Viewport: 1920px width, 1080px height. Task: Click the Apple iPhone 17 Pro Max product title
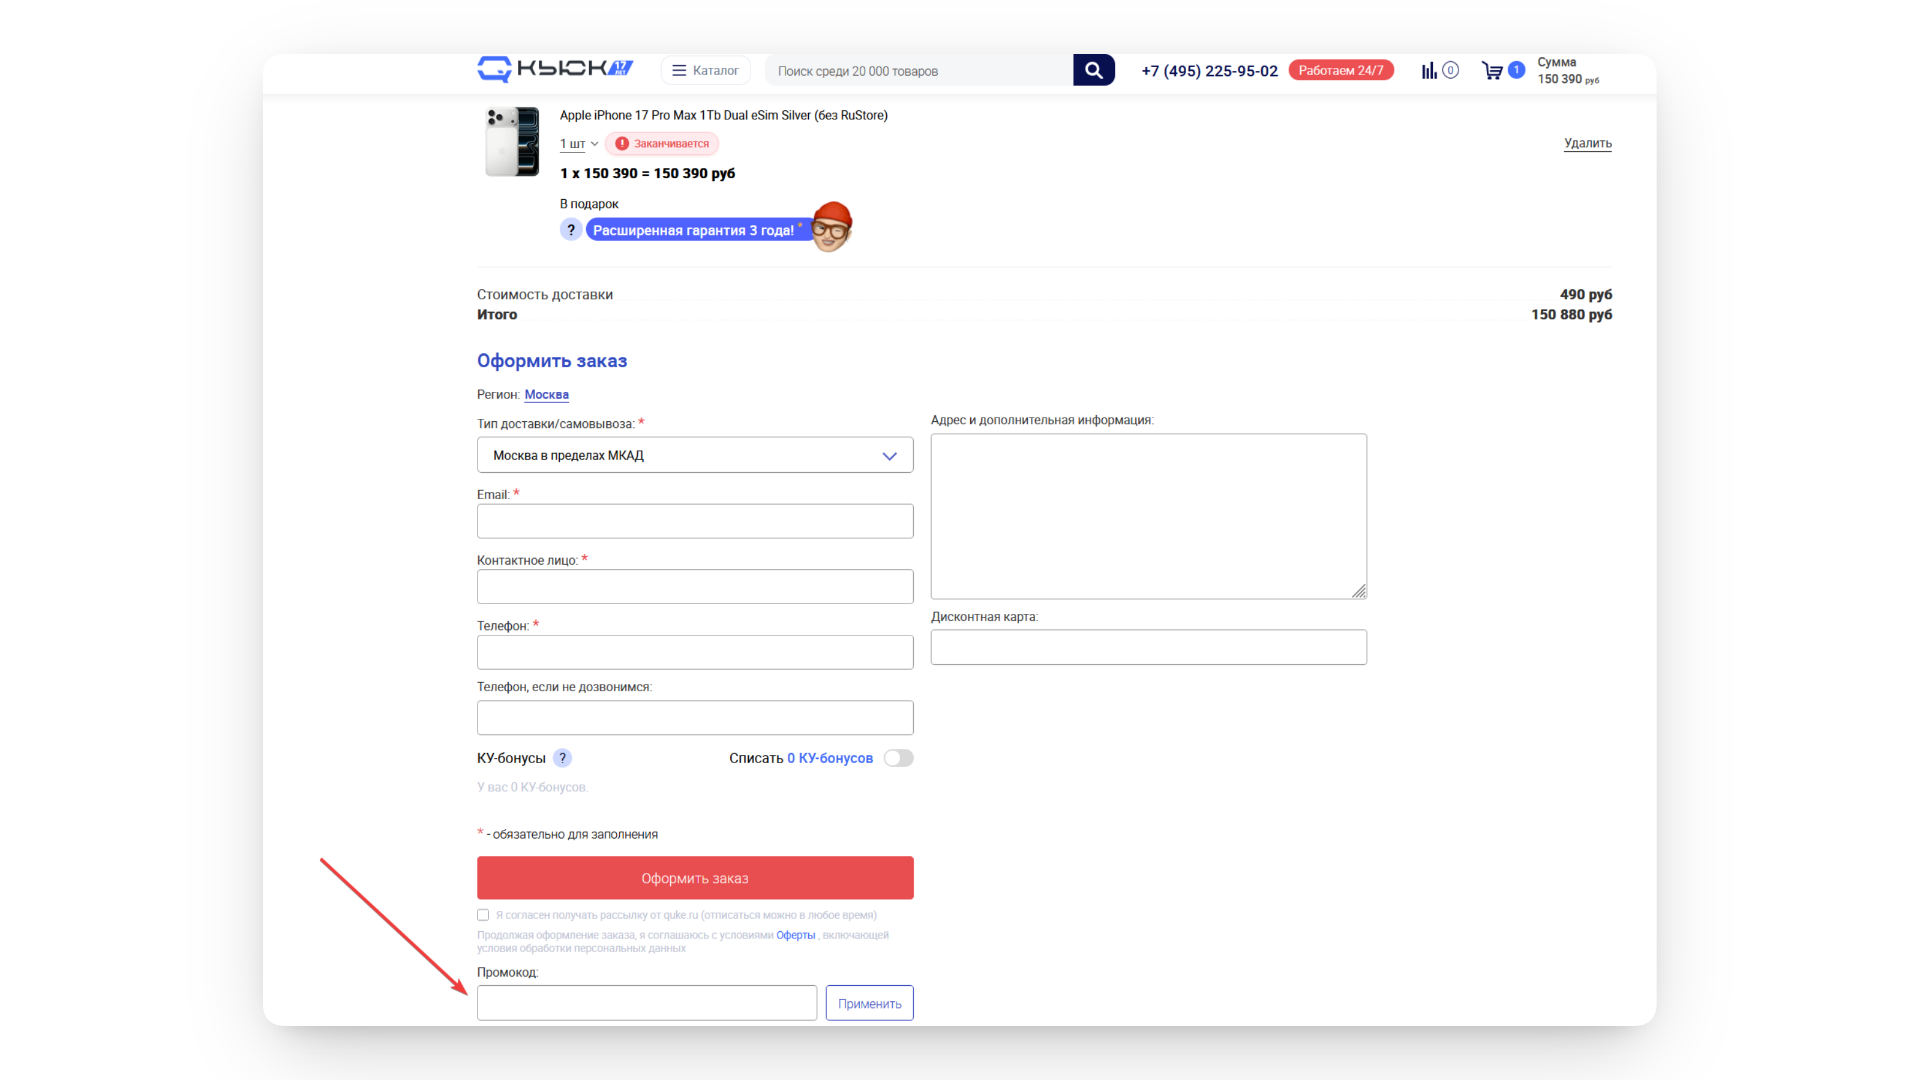[724, 115]
